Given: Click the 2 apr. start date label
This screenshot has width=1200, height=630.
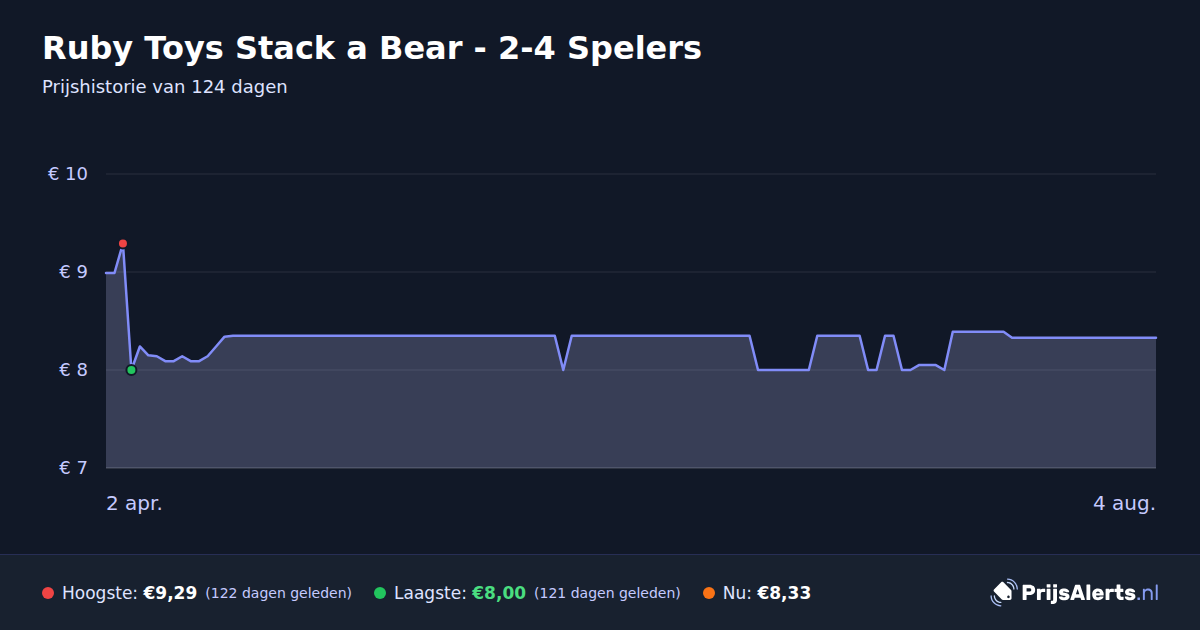Looking at the screenshot, I should click(135, 504).
